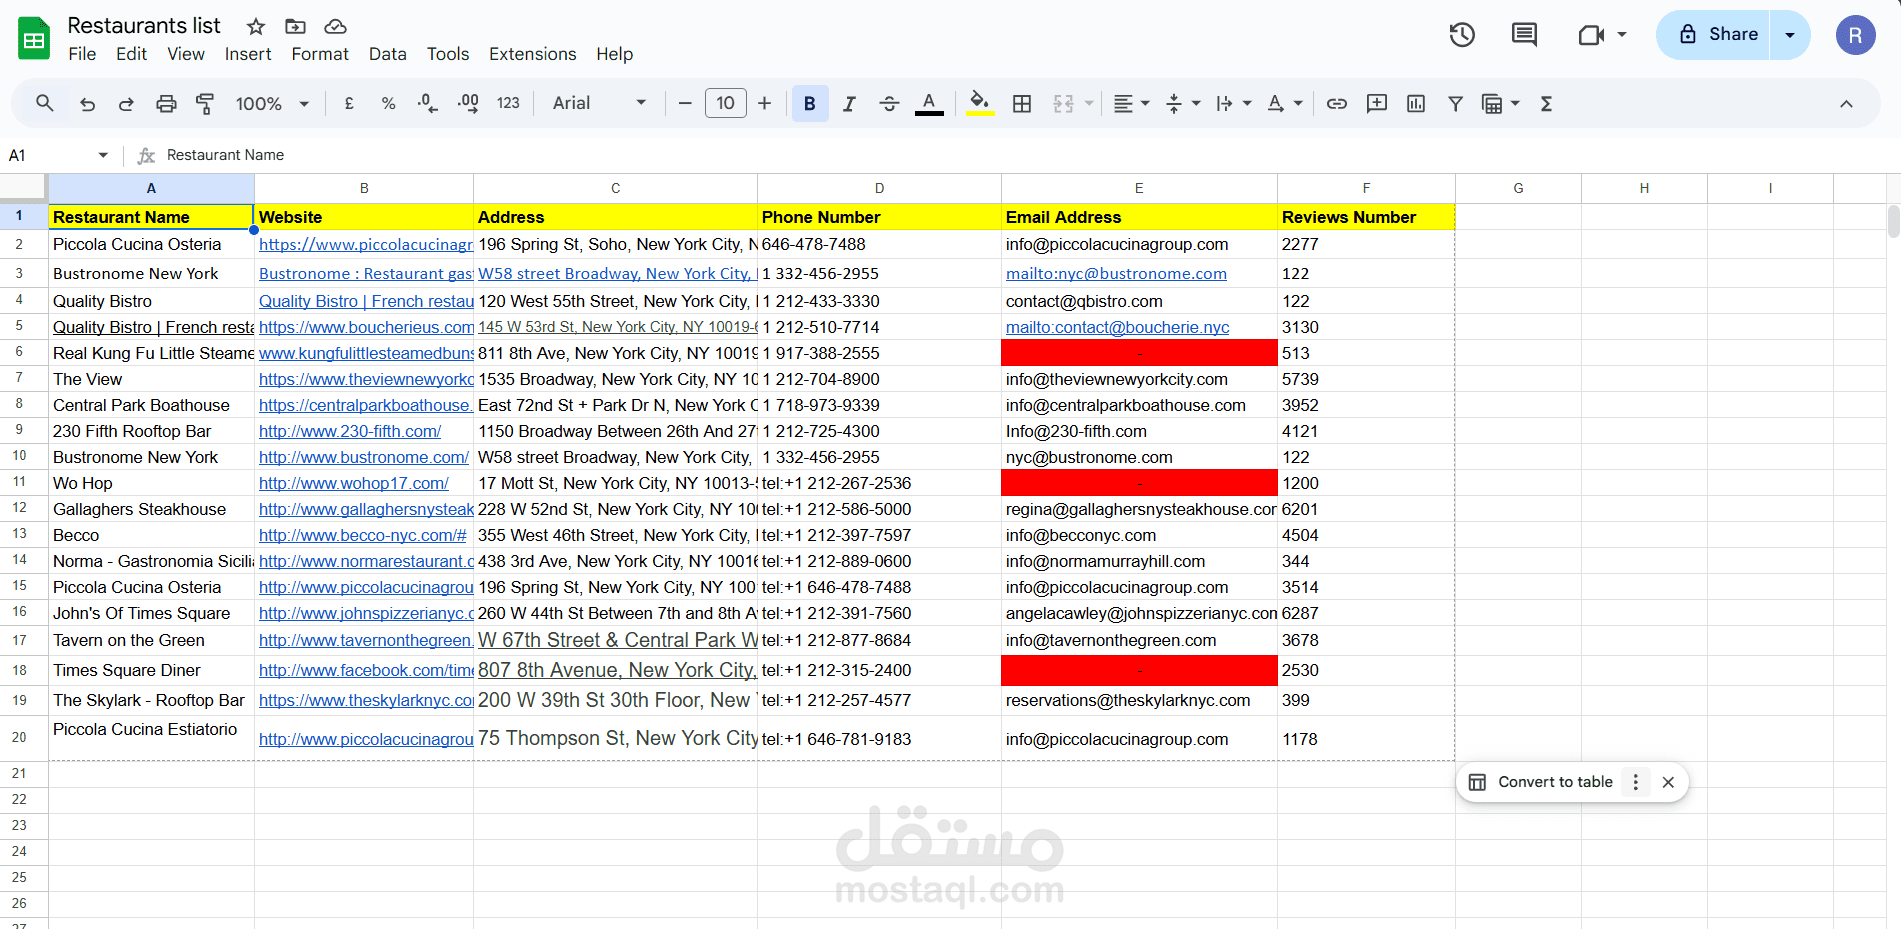Open the name box dropdown arrow
This screenshot has width=1901, height=929.
[x=103, y=155]
